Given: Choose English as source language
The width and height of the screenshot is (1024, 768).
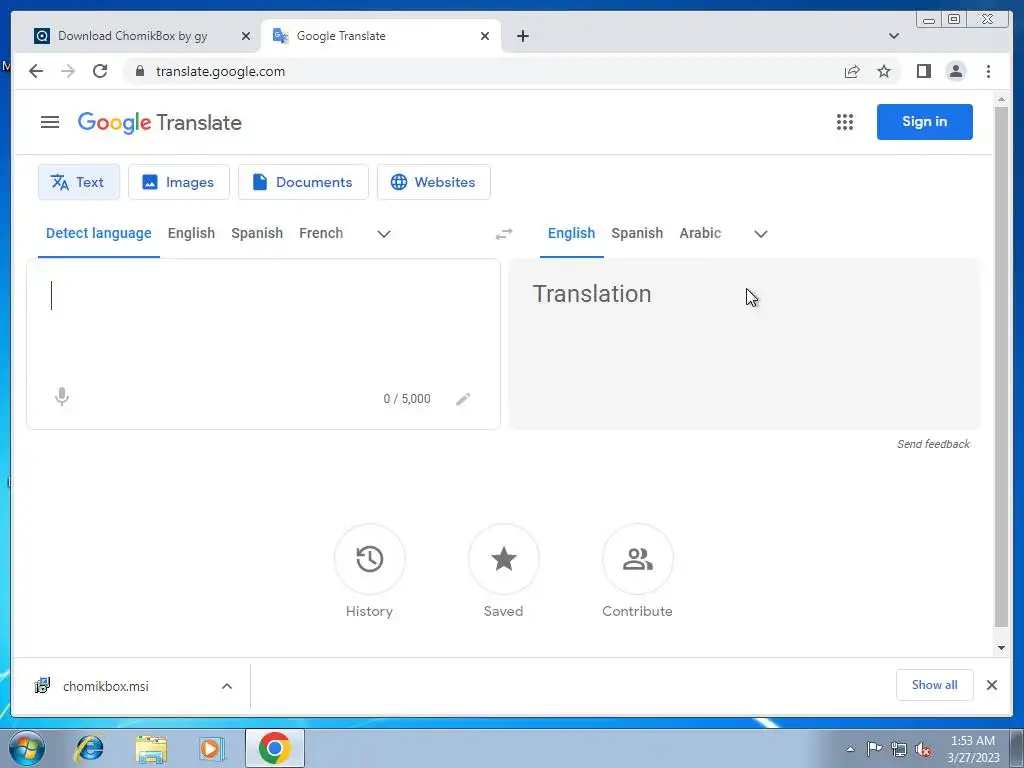Looking at the screenshot, I should (x=191, y=233).
